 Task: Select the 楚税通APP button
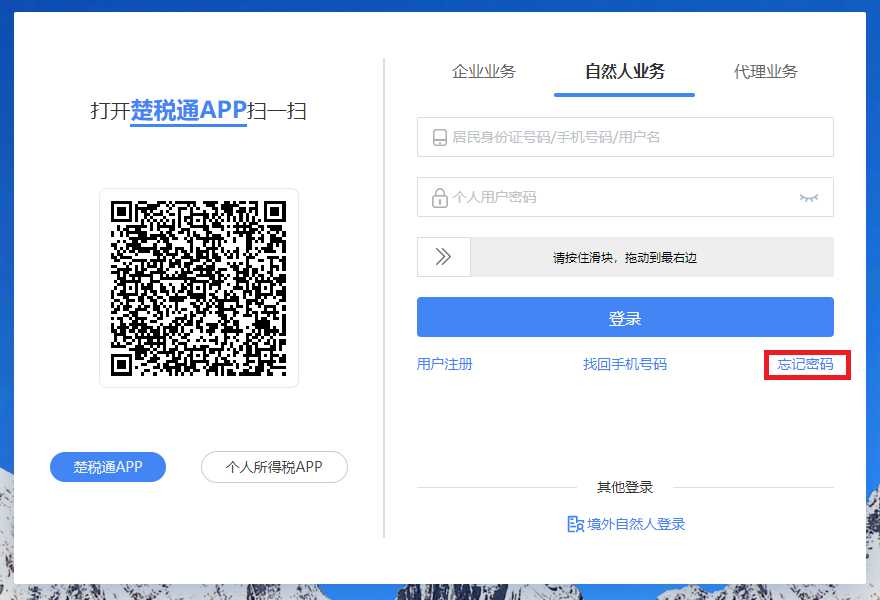[x=108, y=467]
